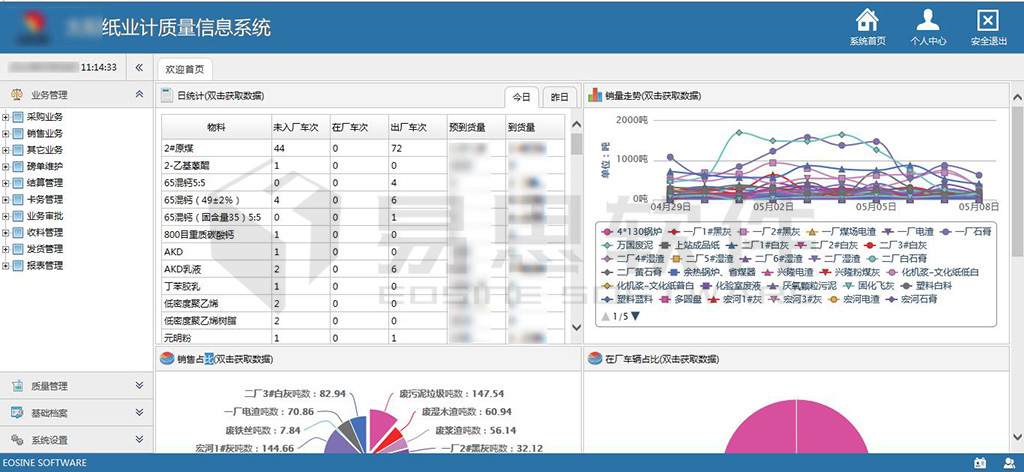This screenshot has height=472, width=1024.
Task: Select the 欢迎首页 tab
Action: (184, 69)
